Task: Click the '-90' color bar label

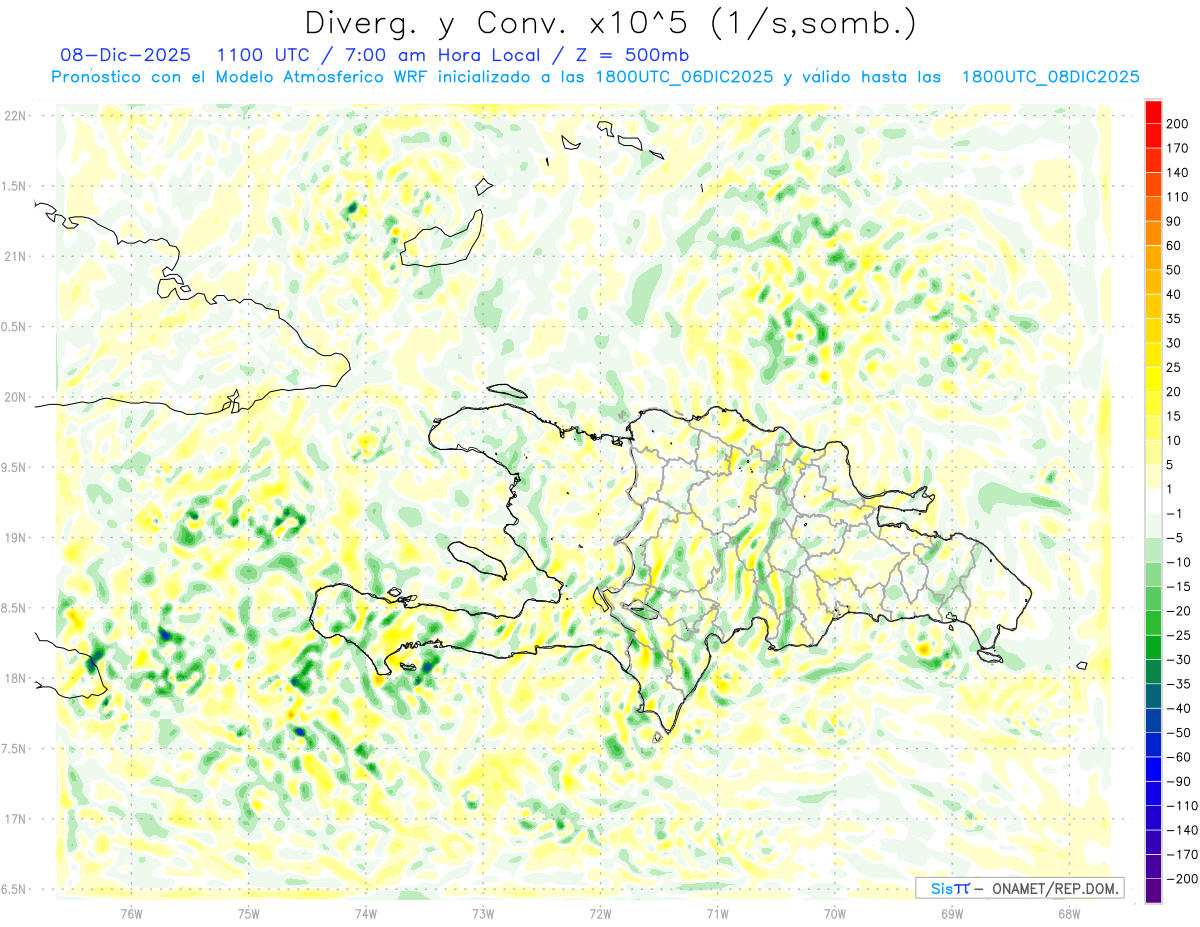Action: [1179, 782]
